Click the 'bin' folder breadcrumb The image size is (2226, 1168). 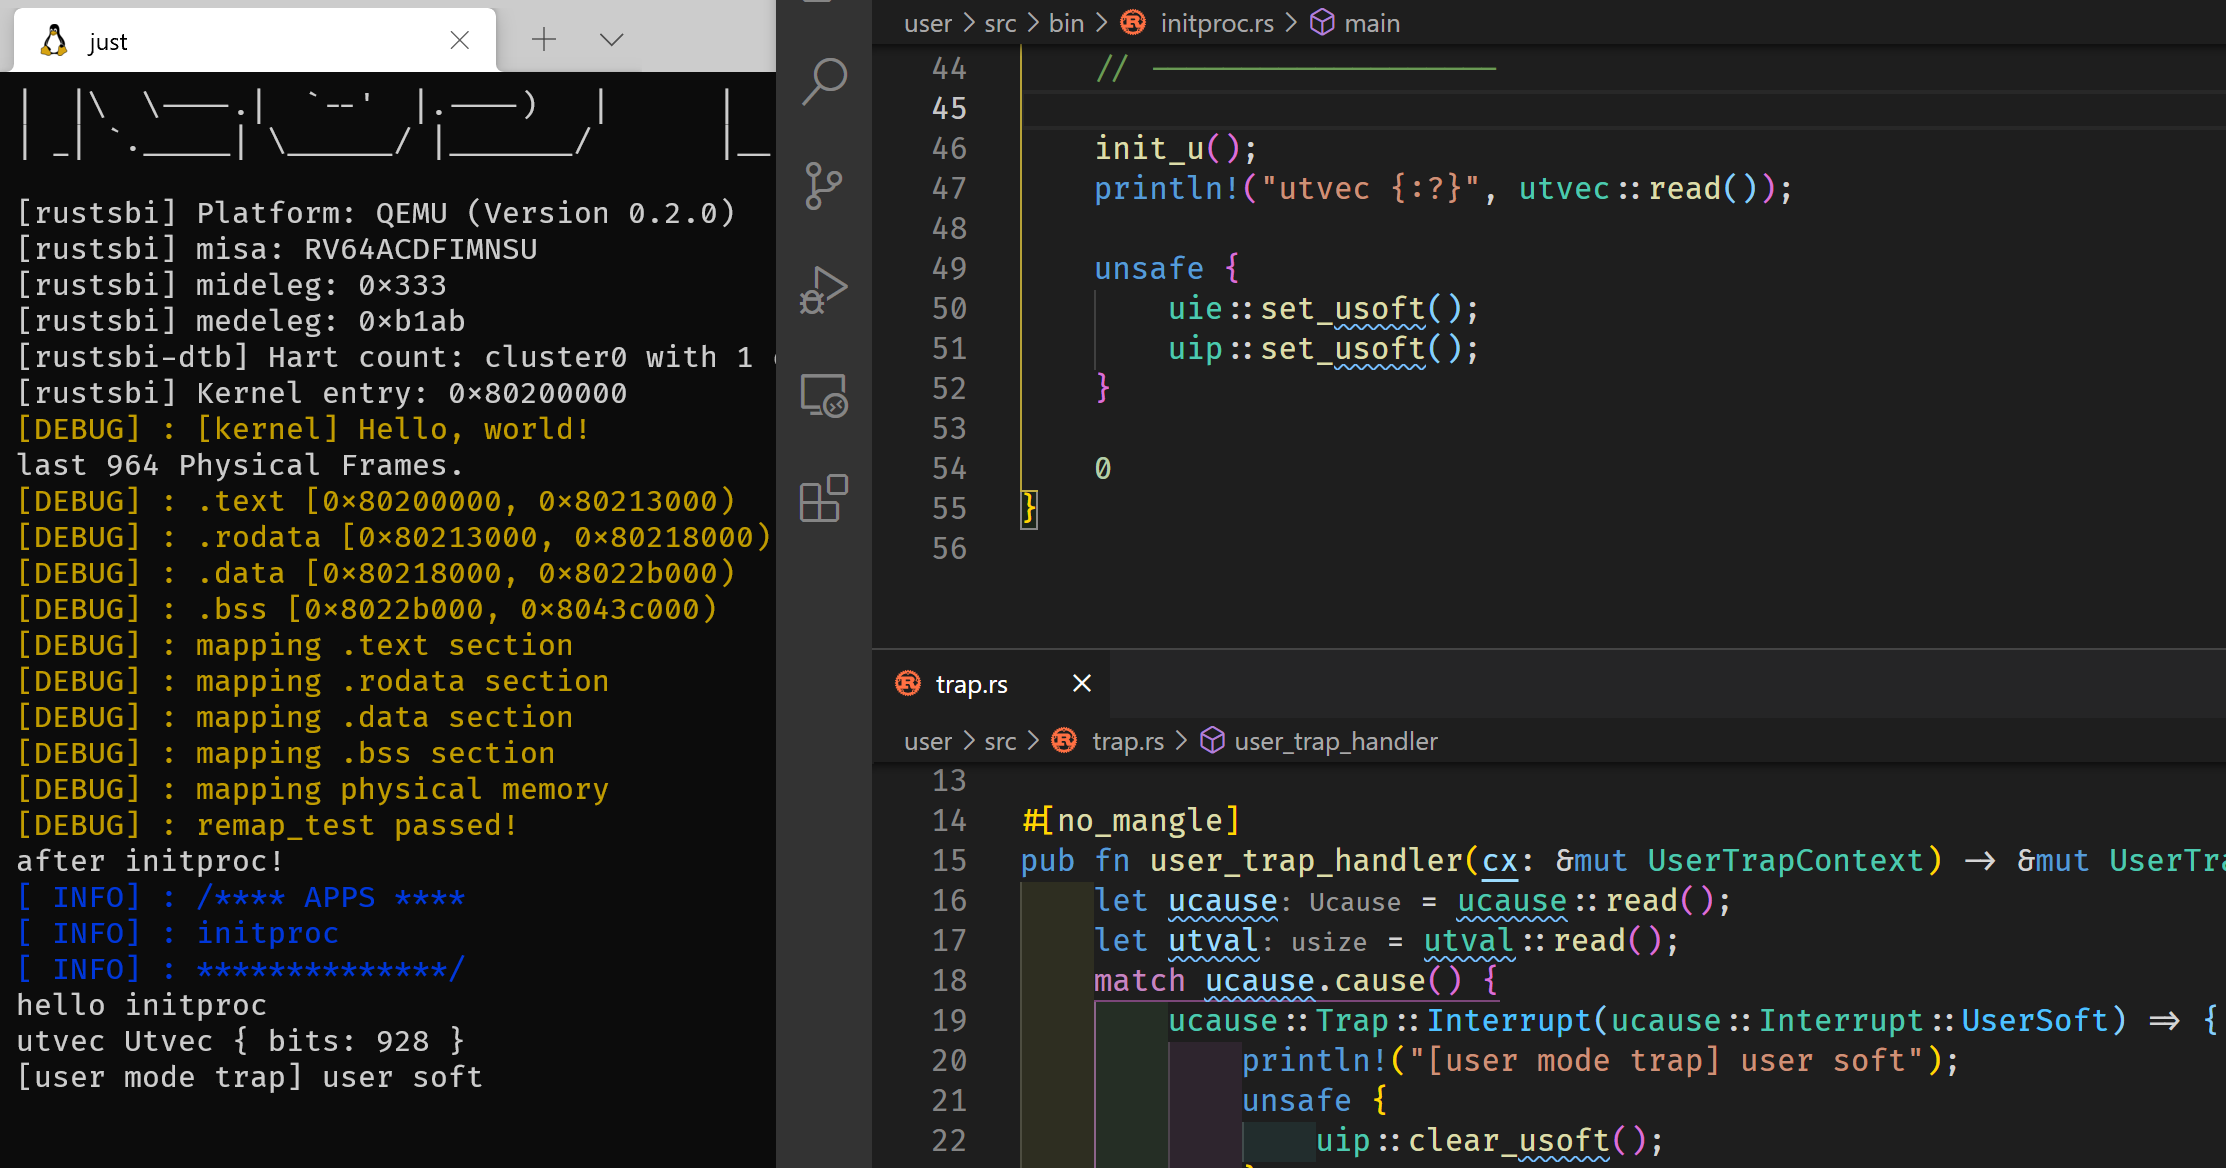coord(1066,23)
